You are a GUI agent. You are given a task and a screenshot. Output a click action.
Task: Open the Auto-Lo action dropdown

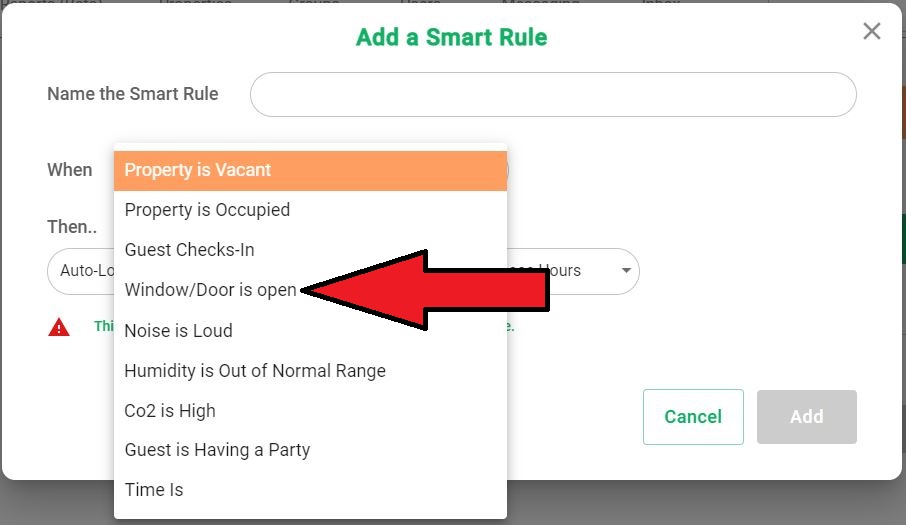[81, 271]
